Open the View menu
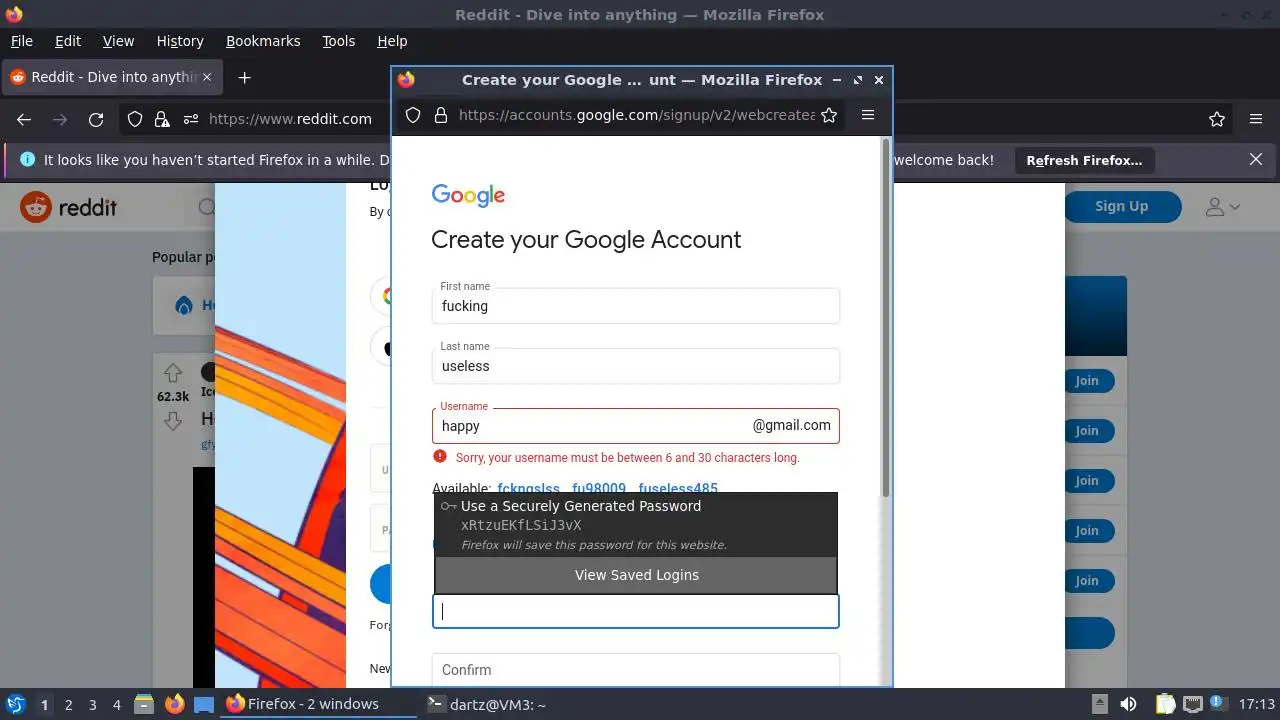Image resolution: width=1280 pixels, height=720 pixels. pos(118,41)
